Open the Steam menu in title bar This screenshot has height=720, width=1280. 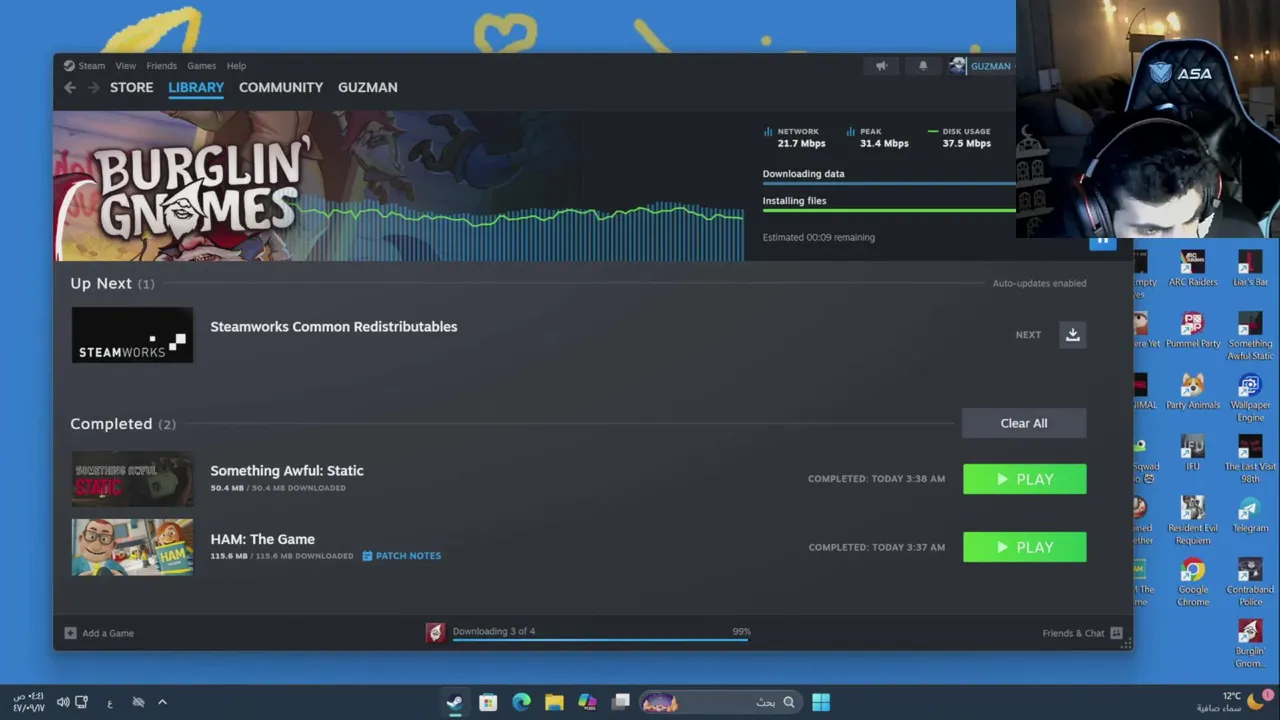pos(84,66)
